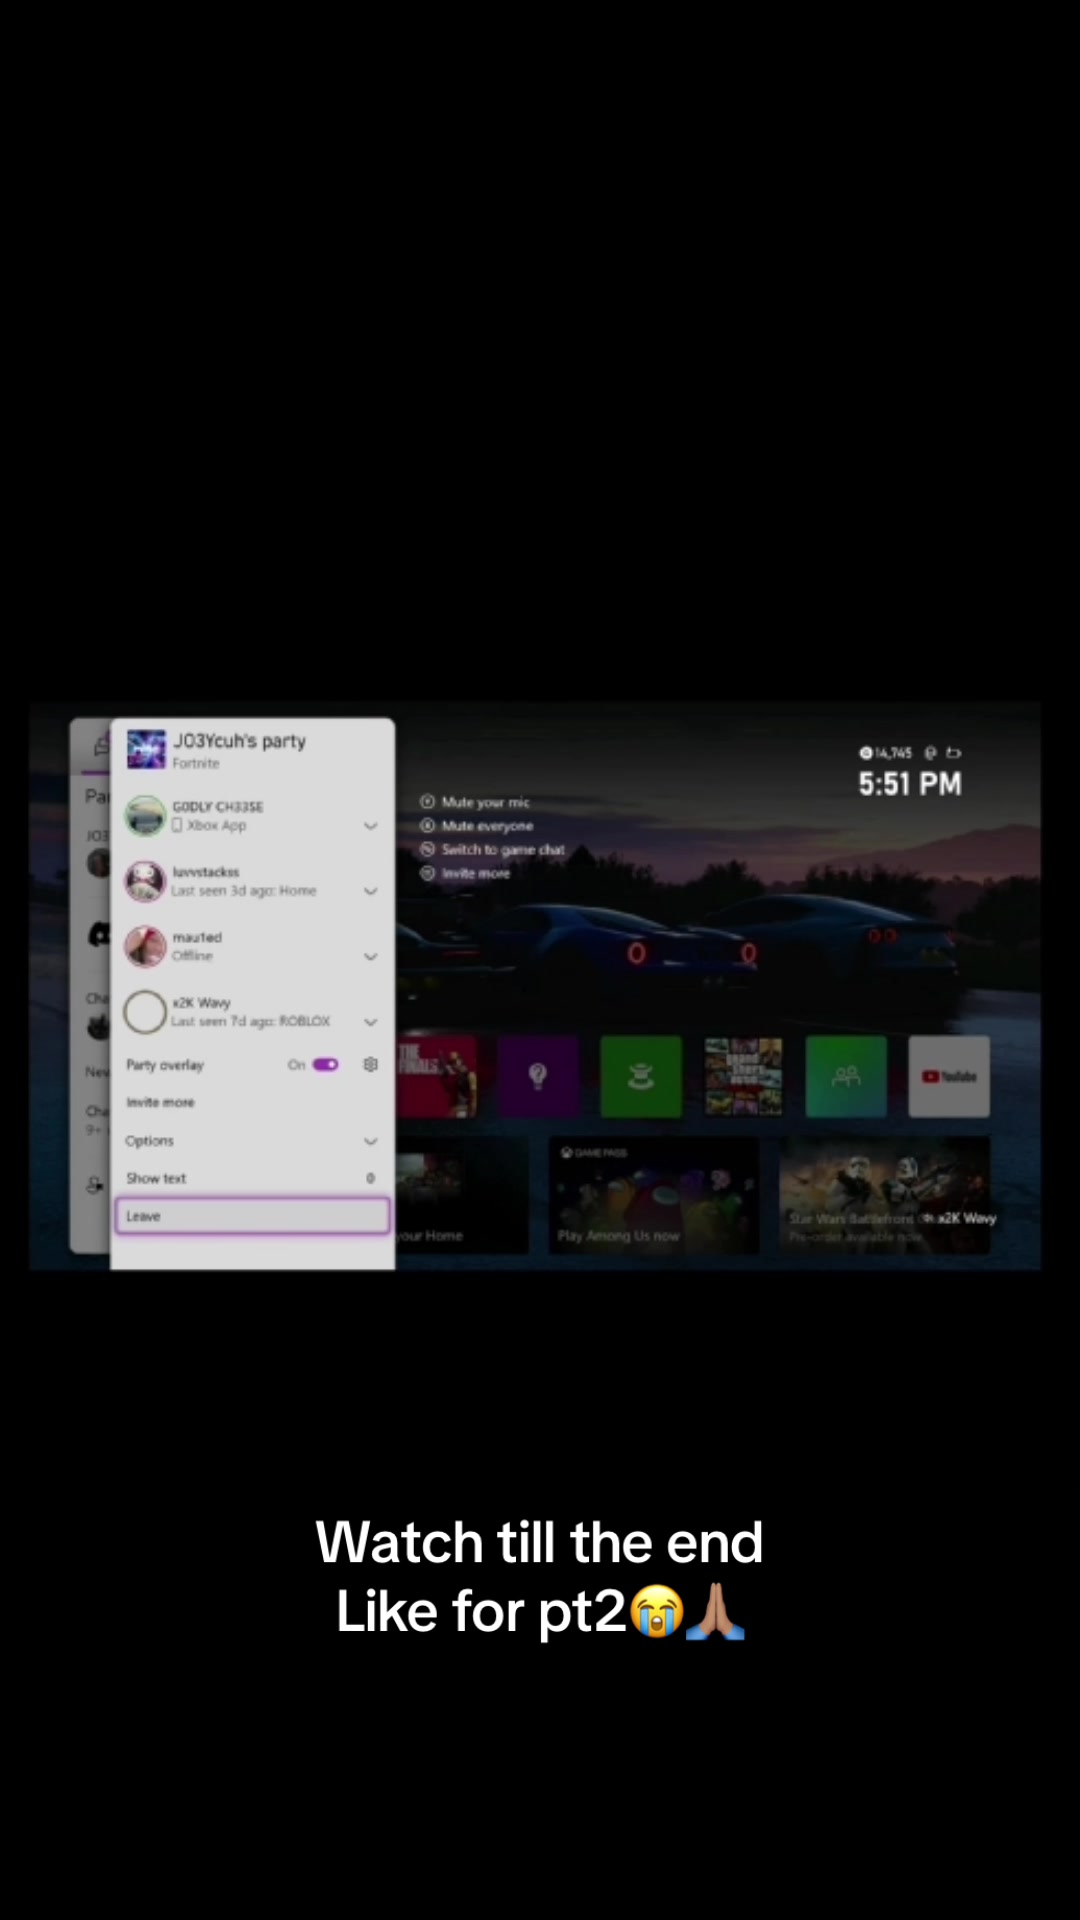Open the green Xbox avatar tile

coord(641,1076)
